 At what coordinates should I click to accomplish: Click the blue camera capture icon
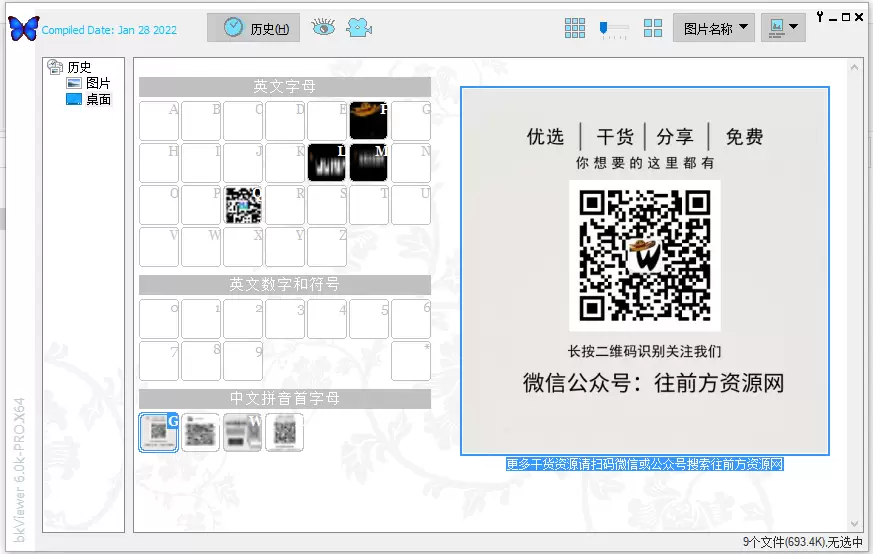[359, 27]
